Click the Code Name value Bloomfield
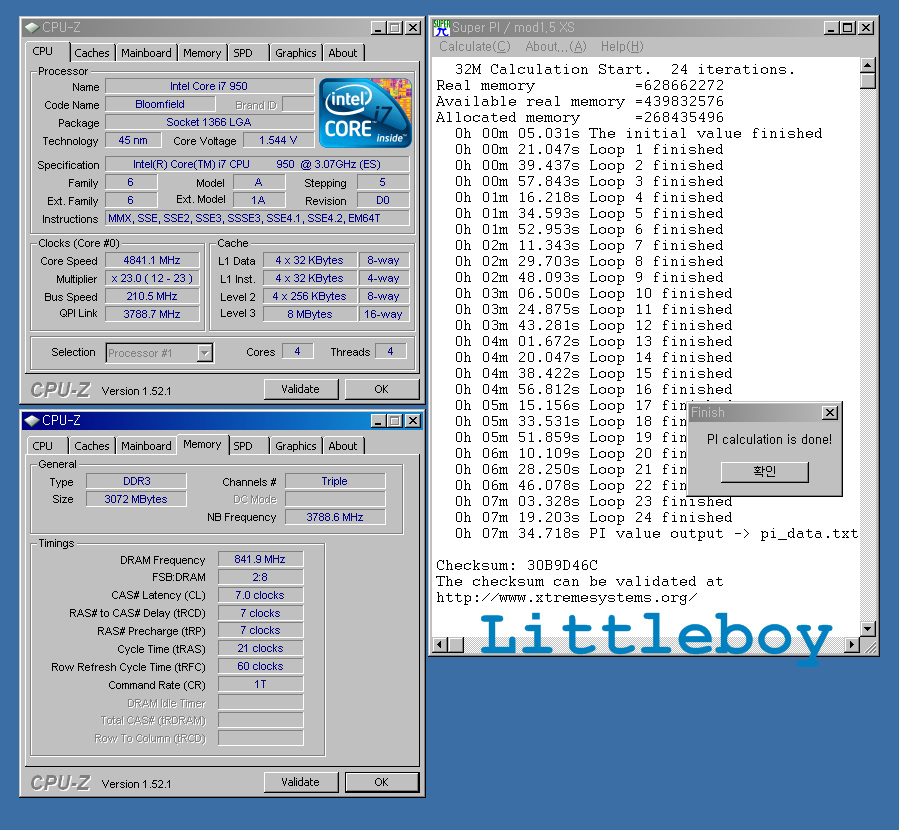This screenshot has height=830, width=899. pyautogui.click(x=160, y=104)
